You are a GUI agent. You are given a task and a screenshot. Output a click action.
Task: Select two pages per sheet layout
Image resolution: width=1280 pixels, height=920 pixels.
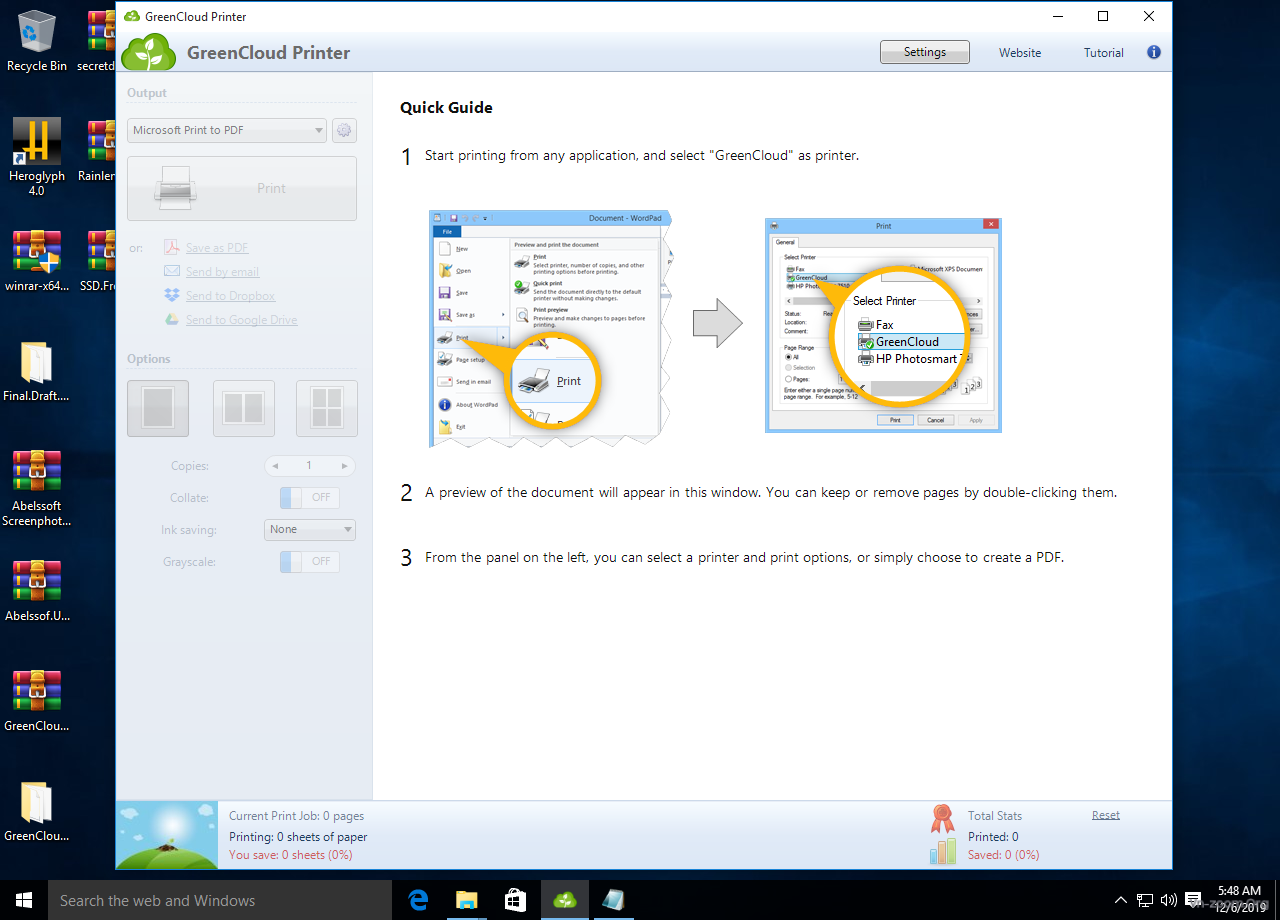point(243,408)
